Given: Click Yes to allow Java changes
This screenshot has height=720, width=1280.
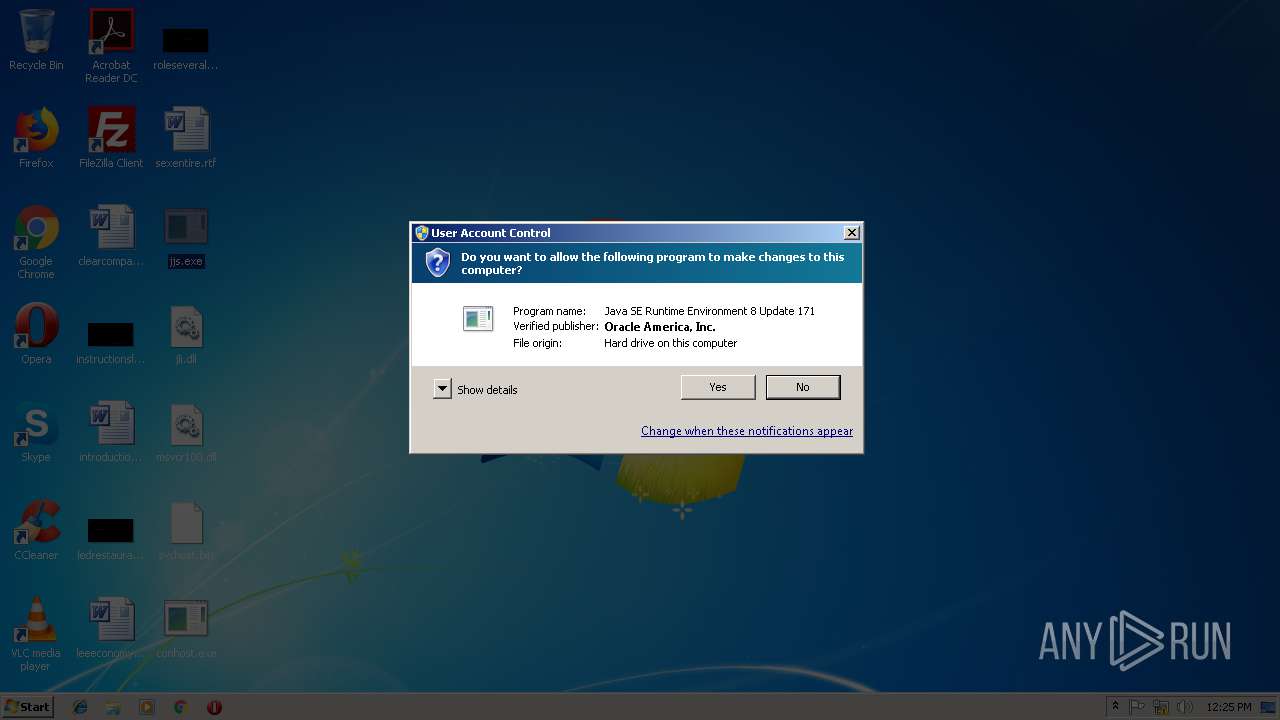Looking at the screenshot, I should point(718,387).
